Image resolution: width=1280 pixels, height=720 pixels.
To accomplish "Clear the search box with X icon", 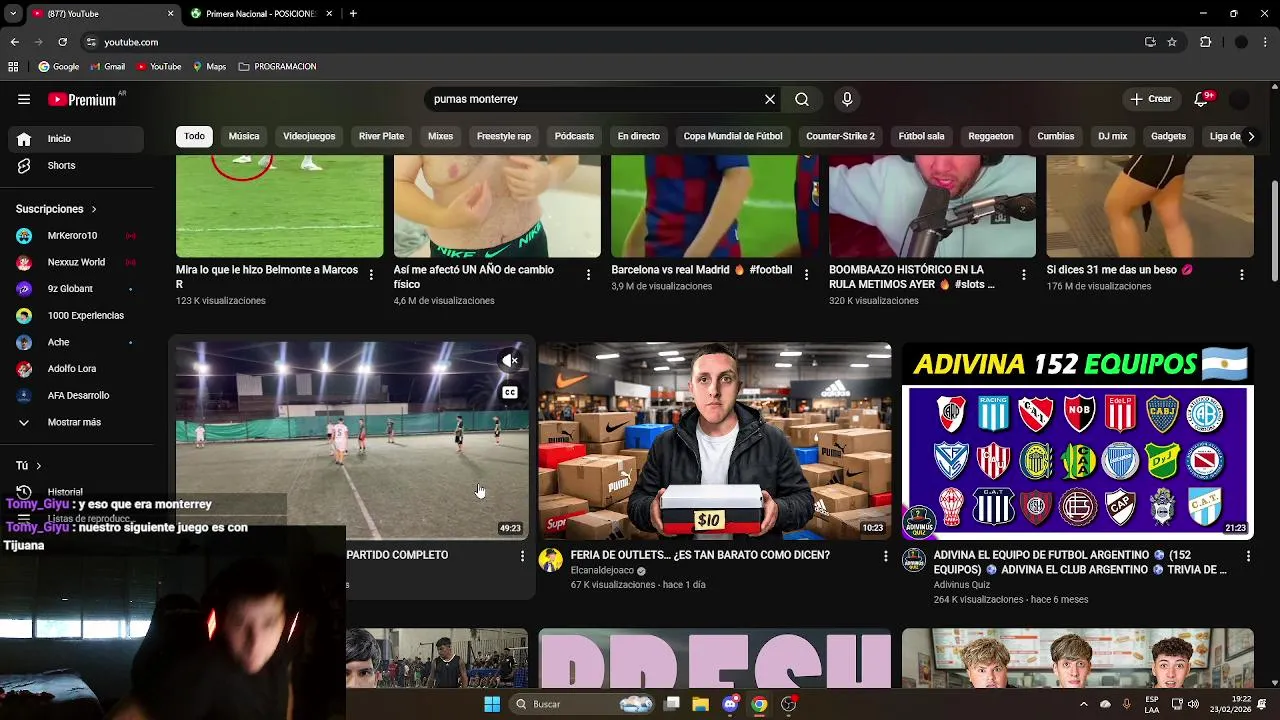I will point(770,99).
